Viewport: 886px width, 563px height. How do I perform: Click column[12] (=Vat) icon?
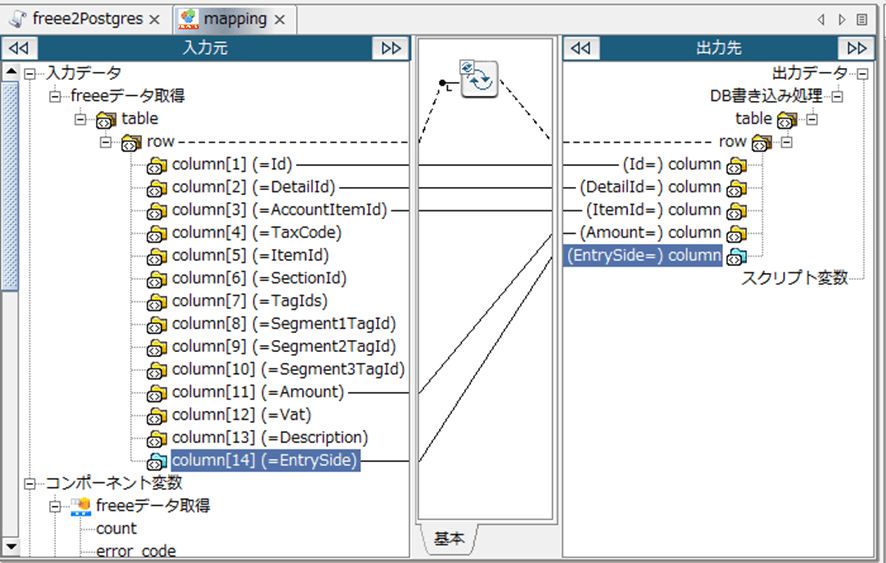point(157,416)
